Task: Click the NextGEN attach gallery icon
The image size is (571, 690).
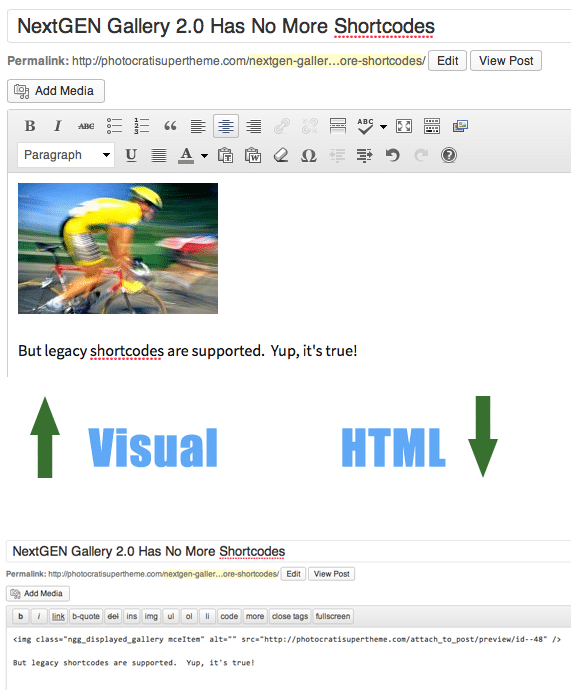Action: click(x=460, y=126)
